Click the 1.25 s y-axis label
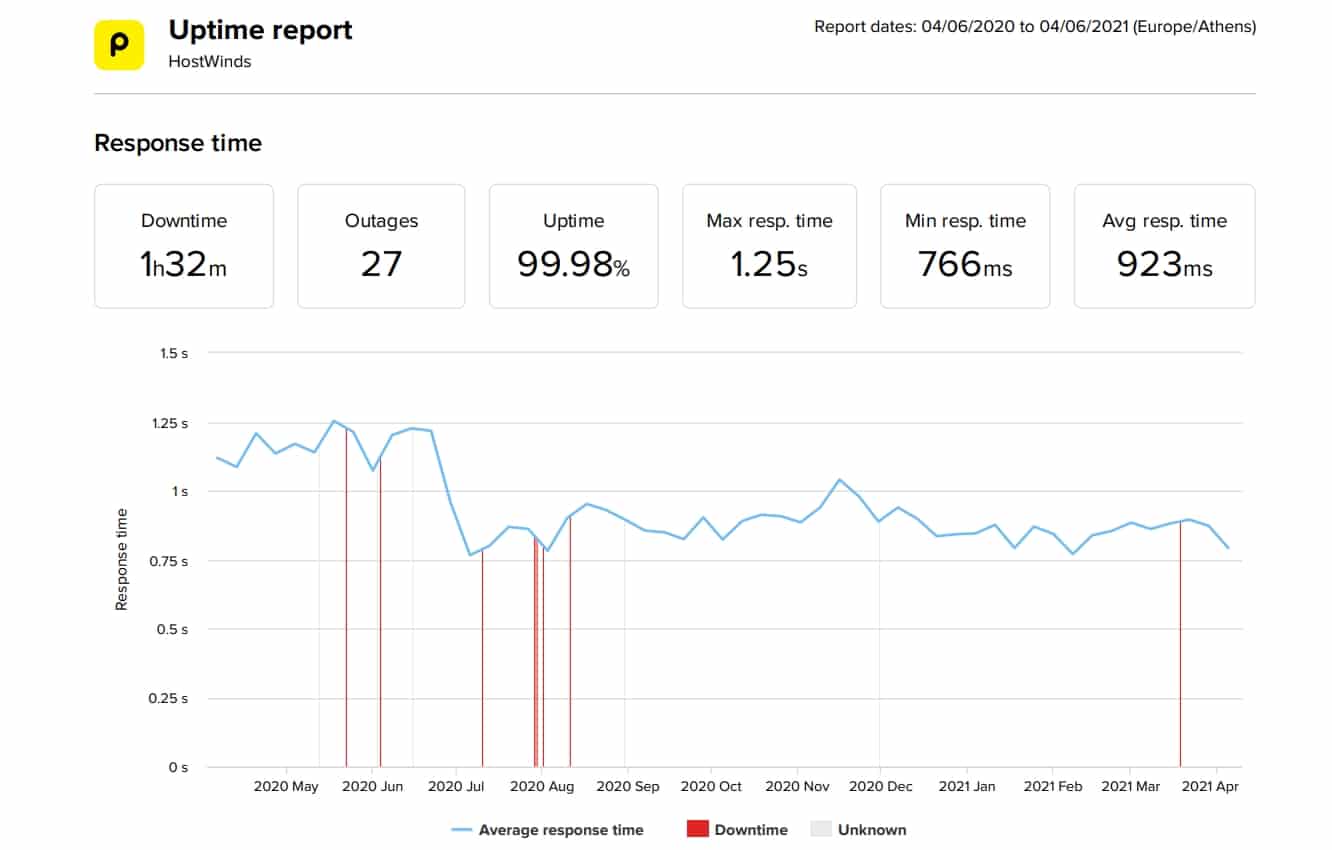1332x850 pixels. (x=170, y=423)
